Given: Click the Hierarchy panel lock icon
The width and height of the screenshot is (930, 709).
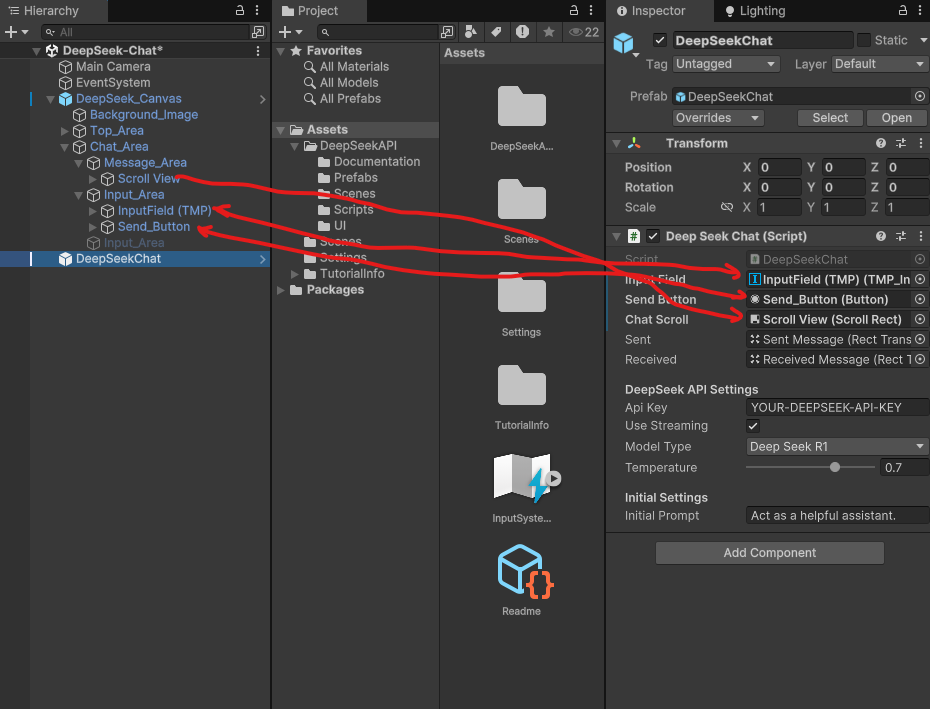Looking at the screenshot, I should [x=240, y=10].
